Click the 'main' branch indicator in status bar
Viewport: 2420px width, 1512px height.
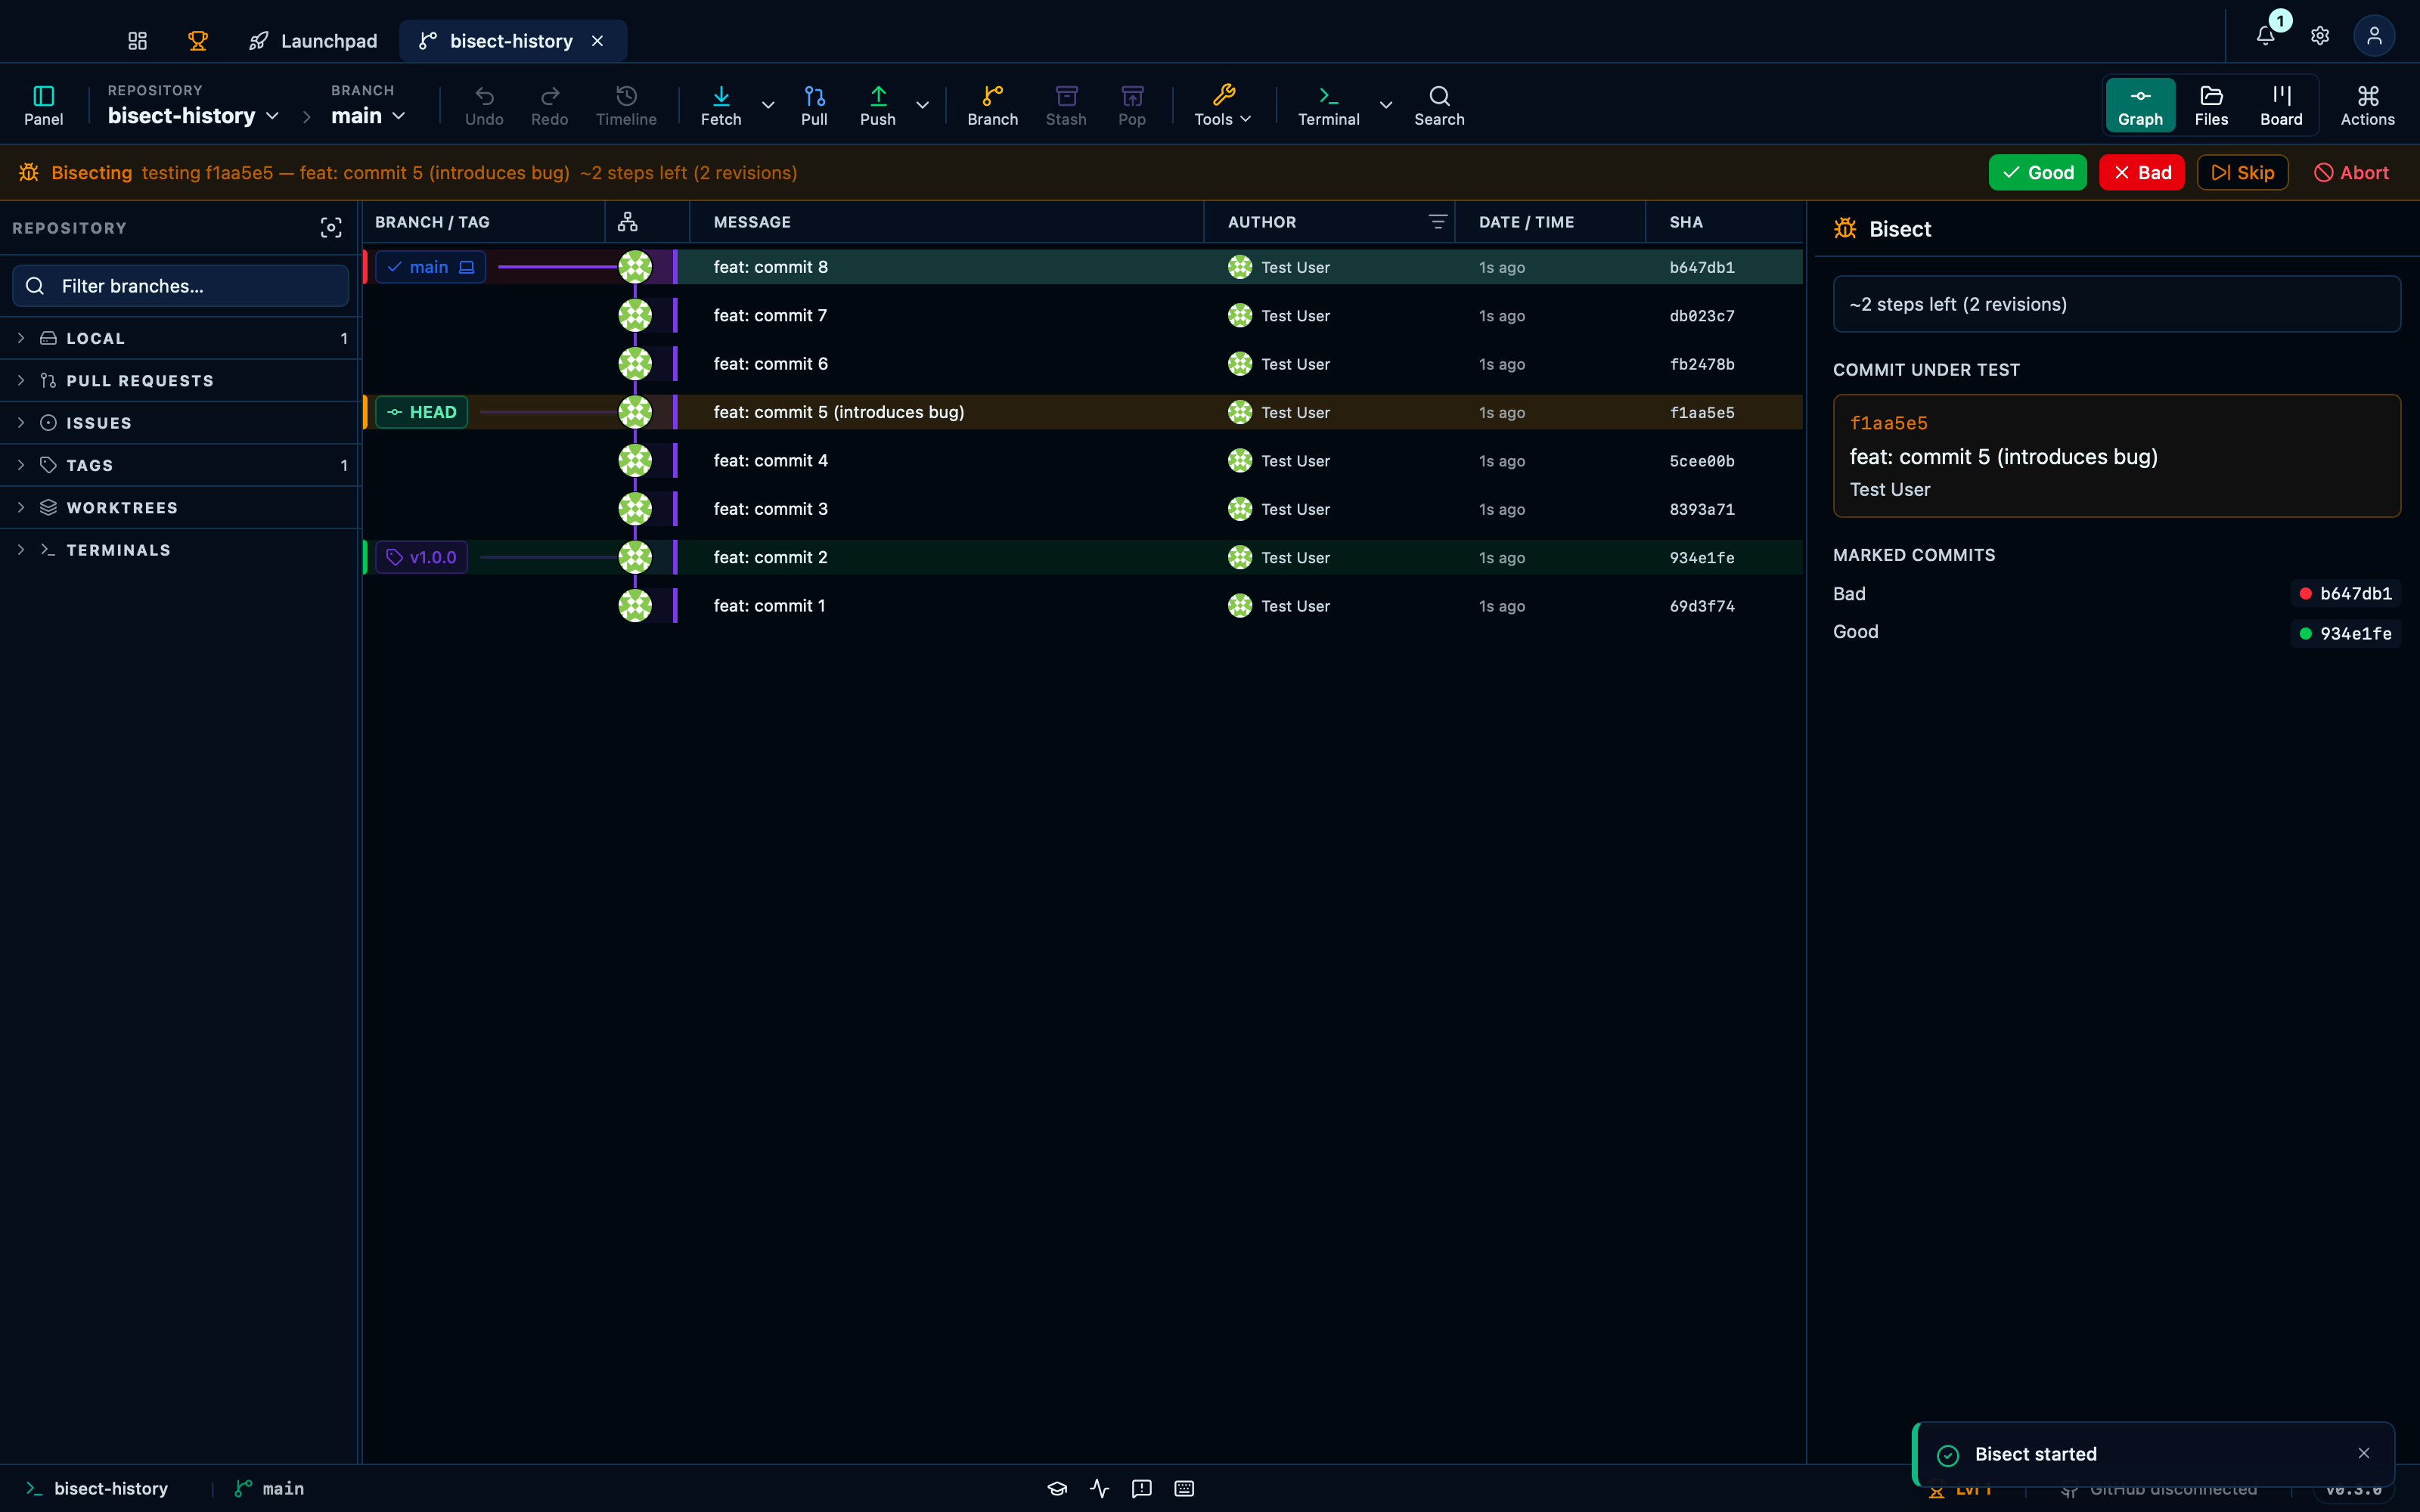pyautogui.click(x=269, y=1489)
